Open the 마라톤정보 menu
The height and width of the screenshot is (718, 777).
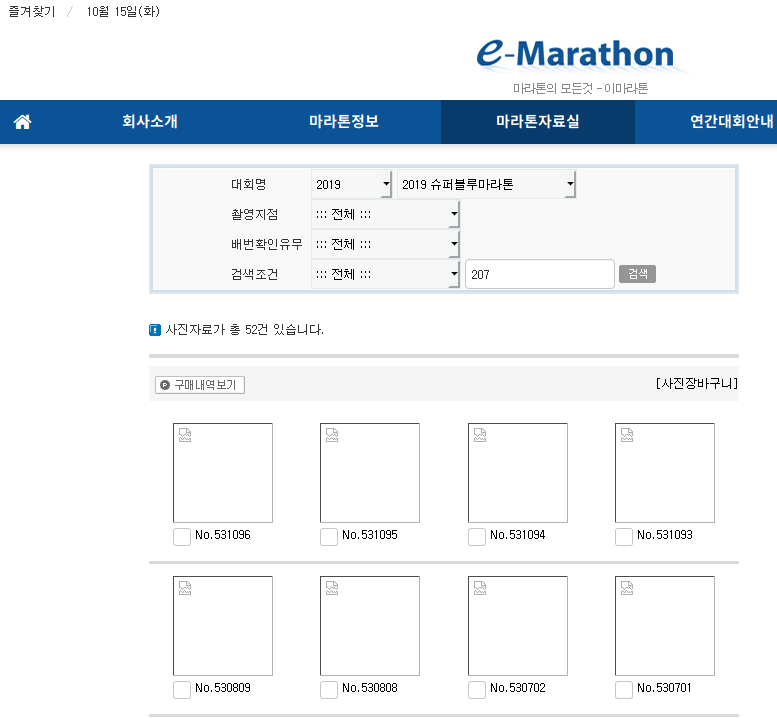343,122
